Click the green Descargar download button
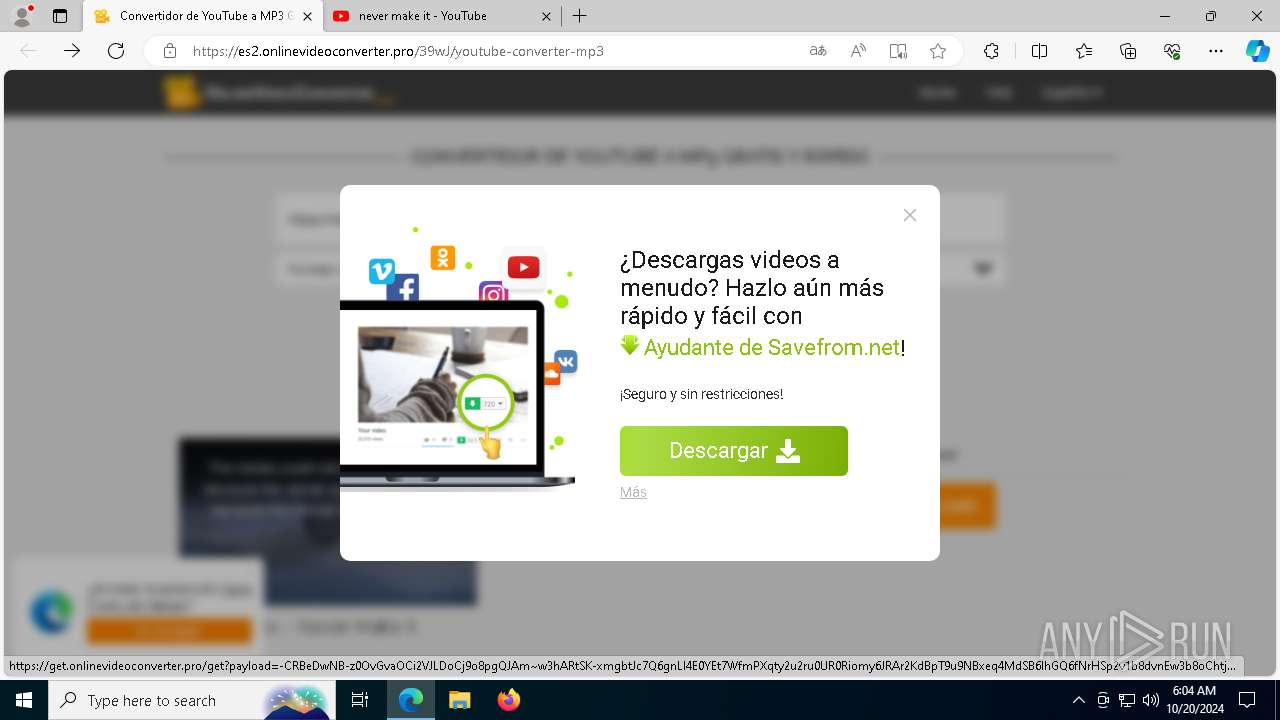The height and width of the screenshot is (720, 1280). point(733,451)
